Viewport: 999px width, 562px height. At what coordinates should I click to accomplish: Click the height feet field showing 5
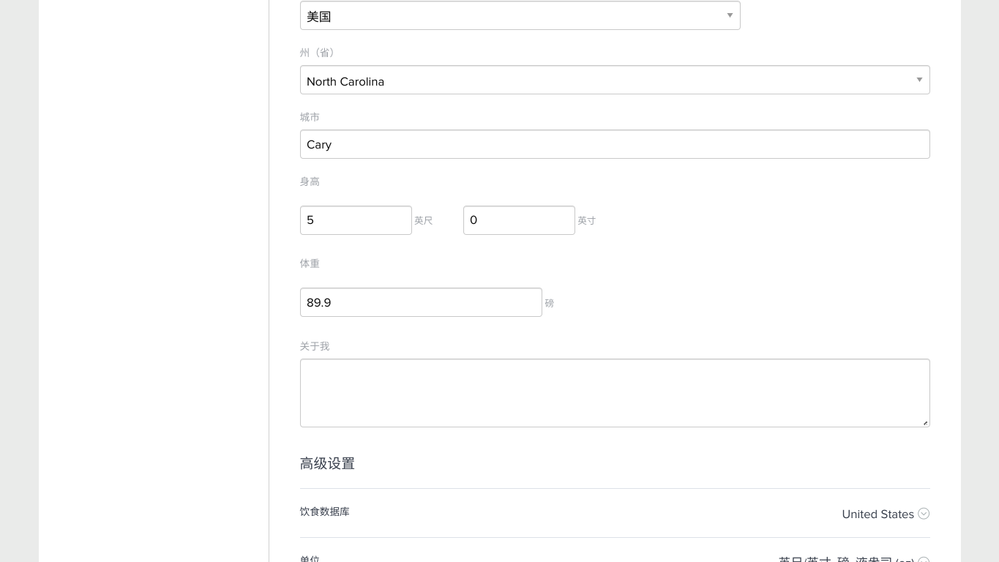click(355, 220)
